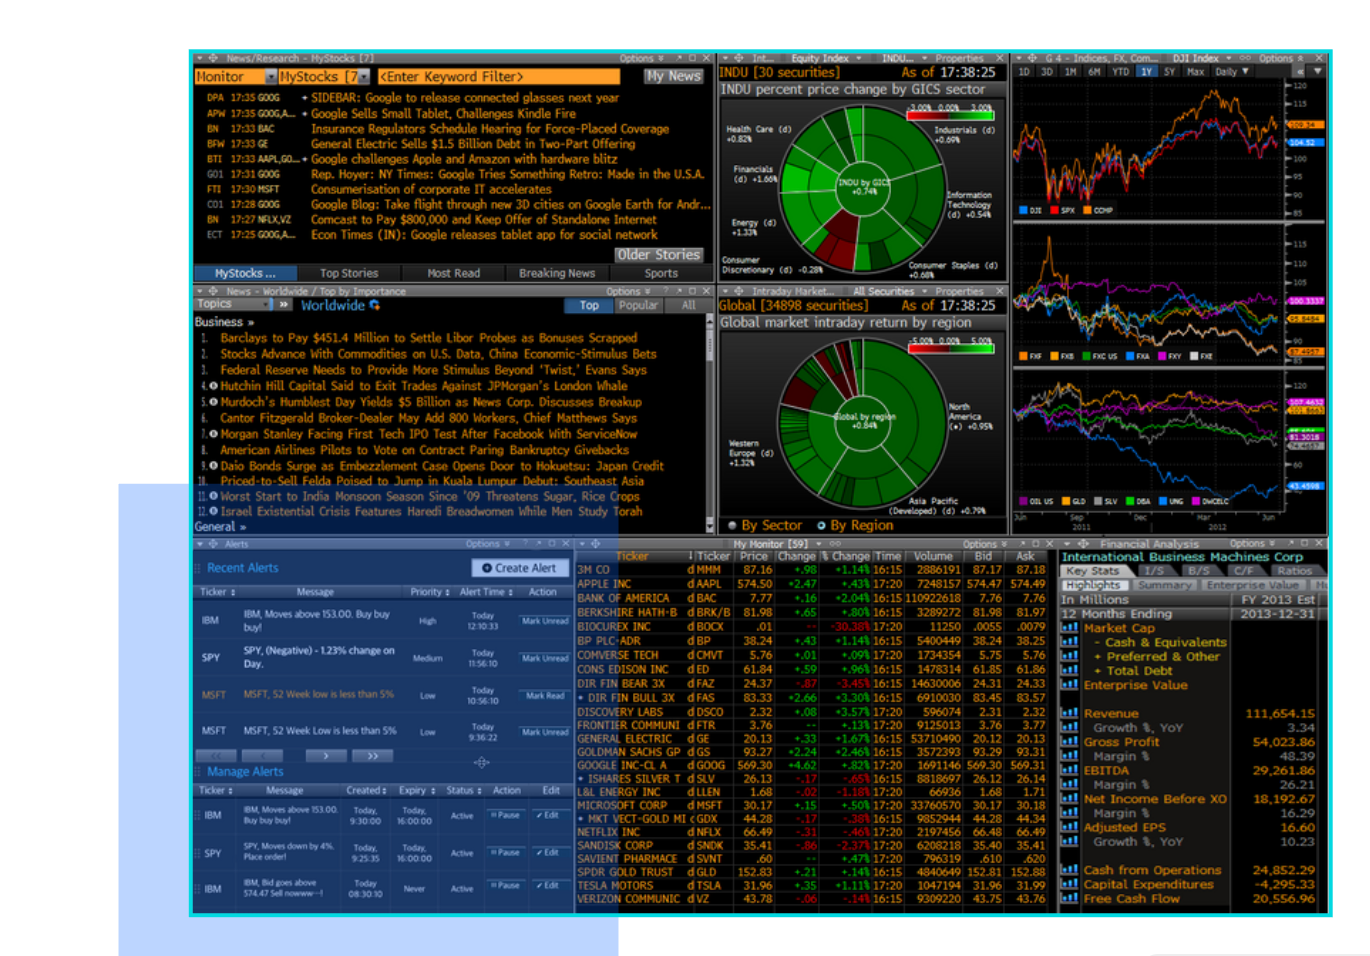Toggle the UNG series in commodities legend
1370x956 pixels.
click(1170, 501)
